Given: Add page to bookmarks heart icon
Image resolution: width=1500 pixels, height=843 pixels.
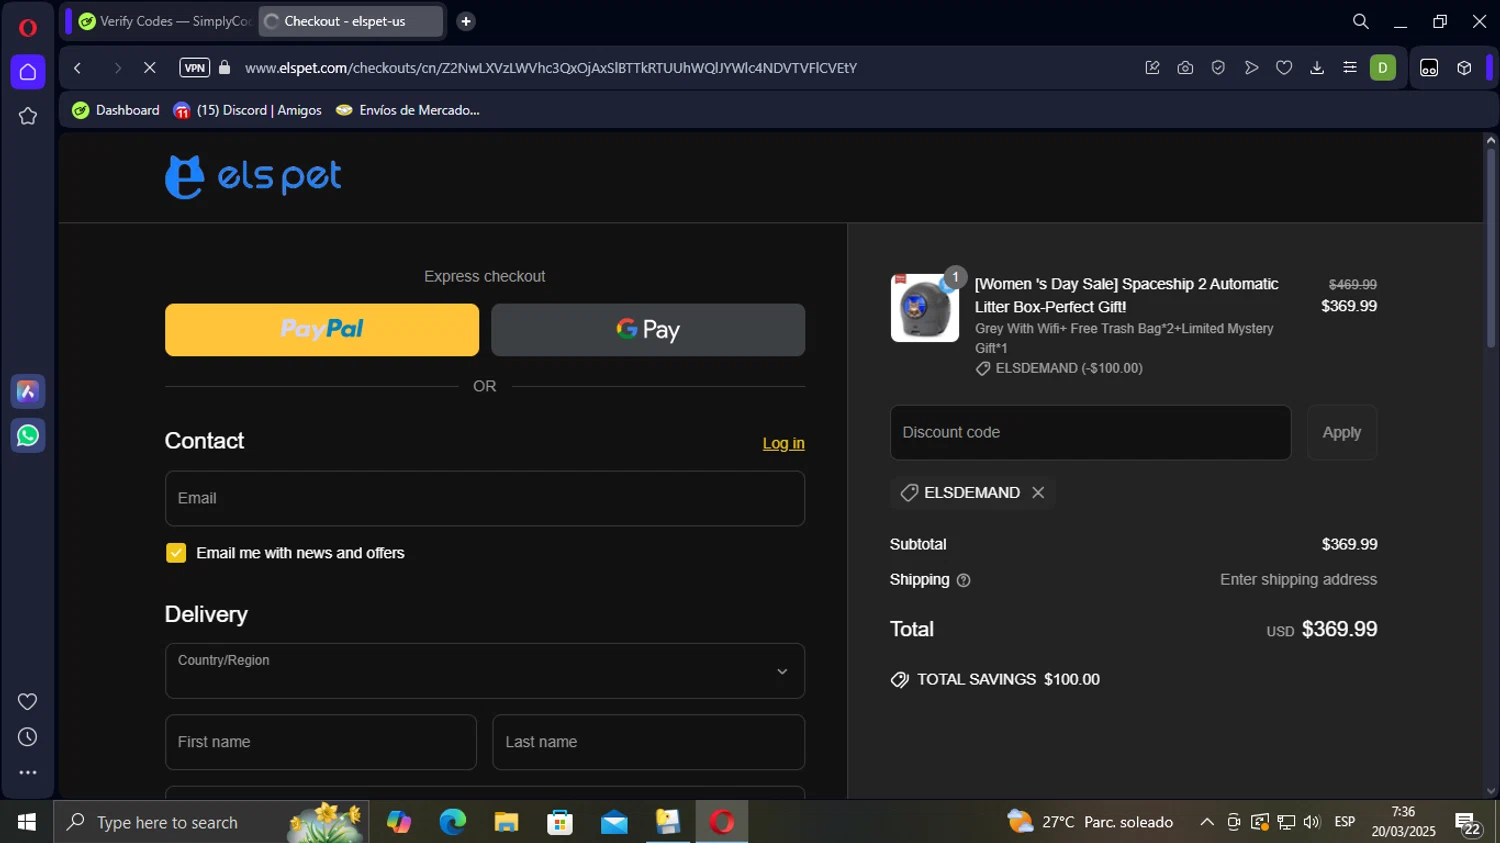Looking at the screenshot, I should pos(1284,68).
